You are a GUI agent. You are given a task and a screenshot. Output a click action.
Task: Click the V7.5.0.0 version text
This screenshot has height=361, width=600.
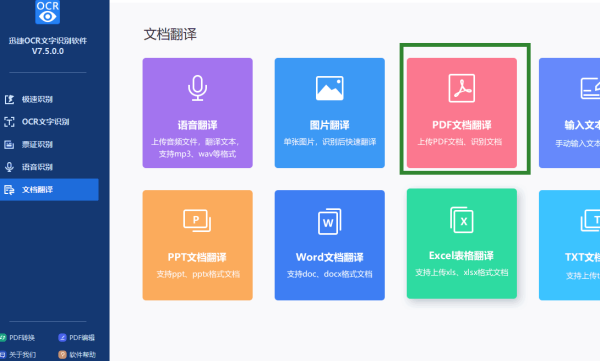point(48,51)
